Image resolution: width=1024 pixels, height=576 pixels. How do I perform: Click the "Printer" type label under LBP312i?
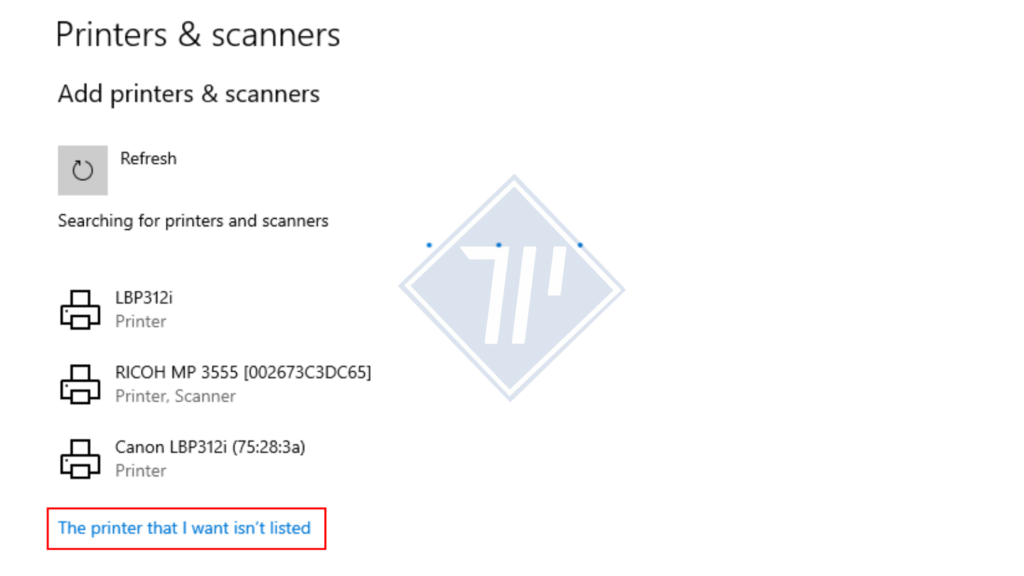[x=140, y=321]
